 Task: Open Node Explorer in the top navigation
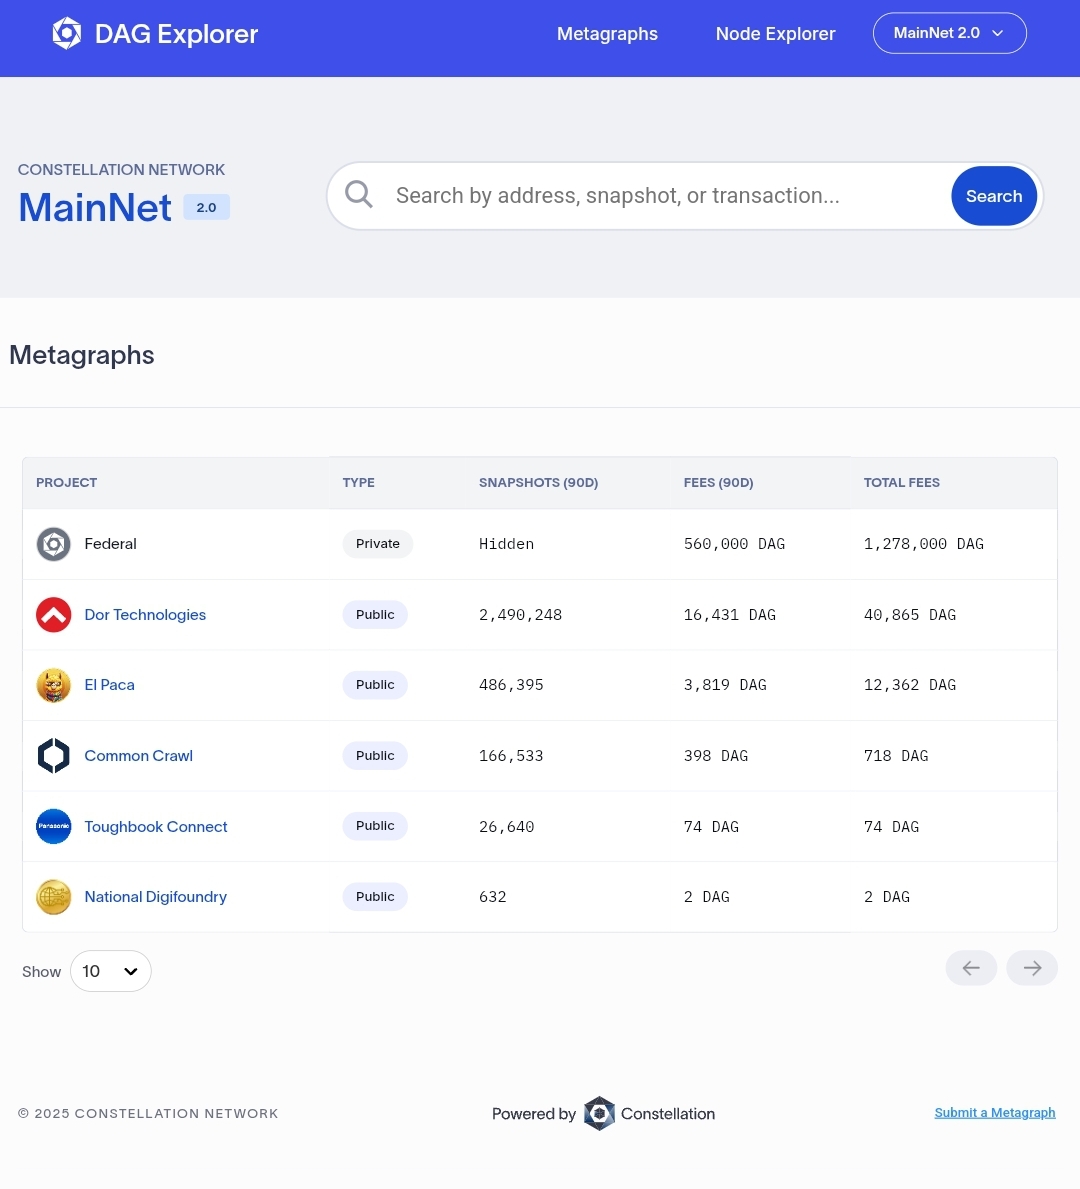tap(775, 33)
